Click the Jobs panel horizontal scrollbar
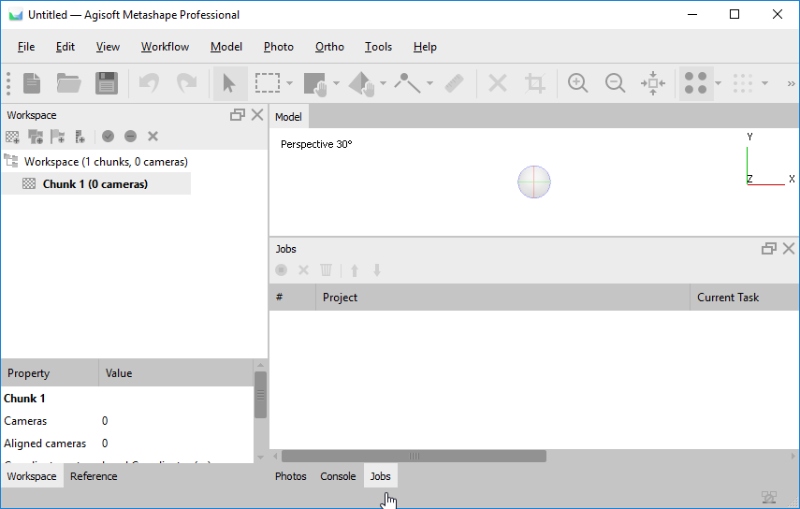The height and width of the screenshot is (509, 800). (410, 456)
